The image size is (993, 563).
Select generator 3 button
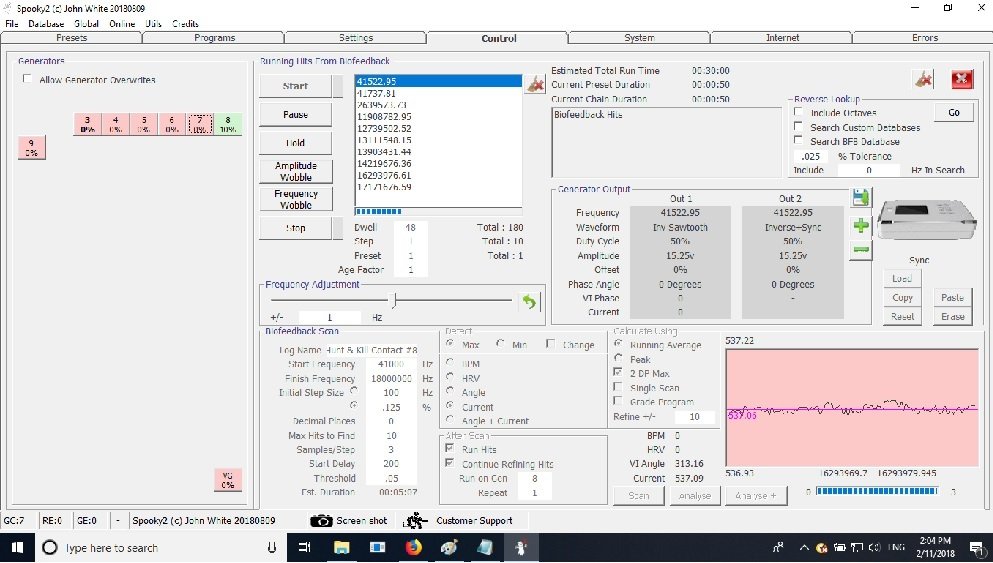point(87,123)
